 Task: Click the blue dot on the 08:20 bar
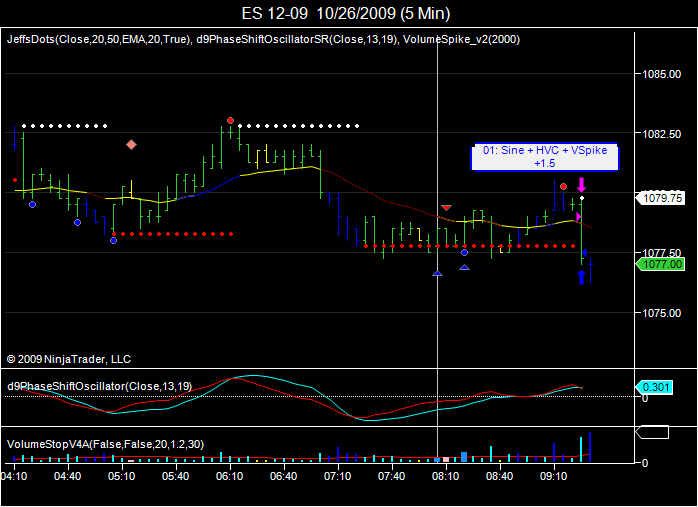pos(464,252)
